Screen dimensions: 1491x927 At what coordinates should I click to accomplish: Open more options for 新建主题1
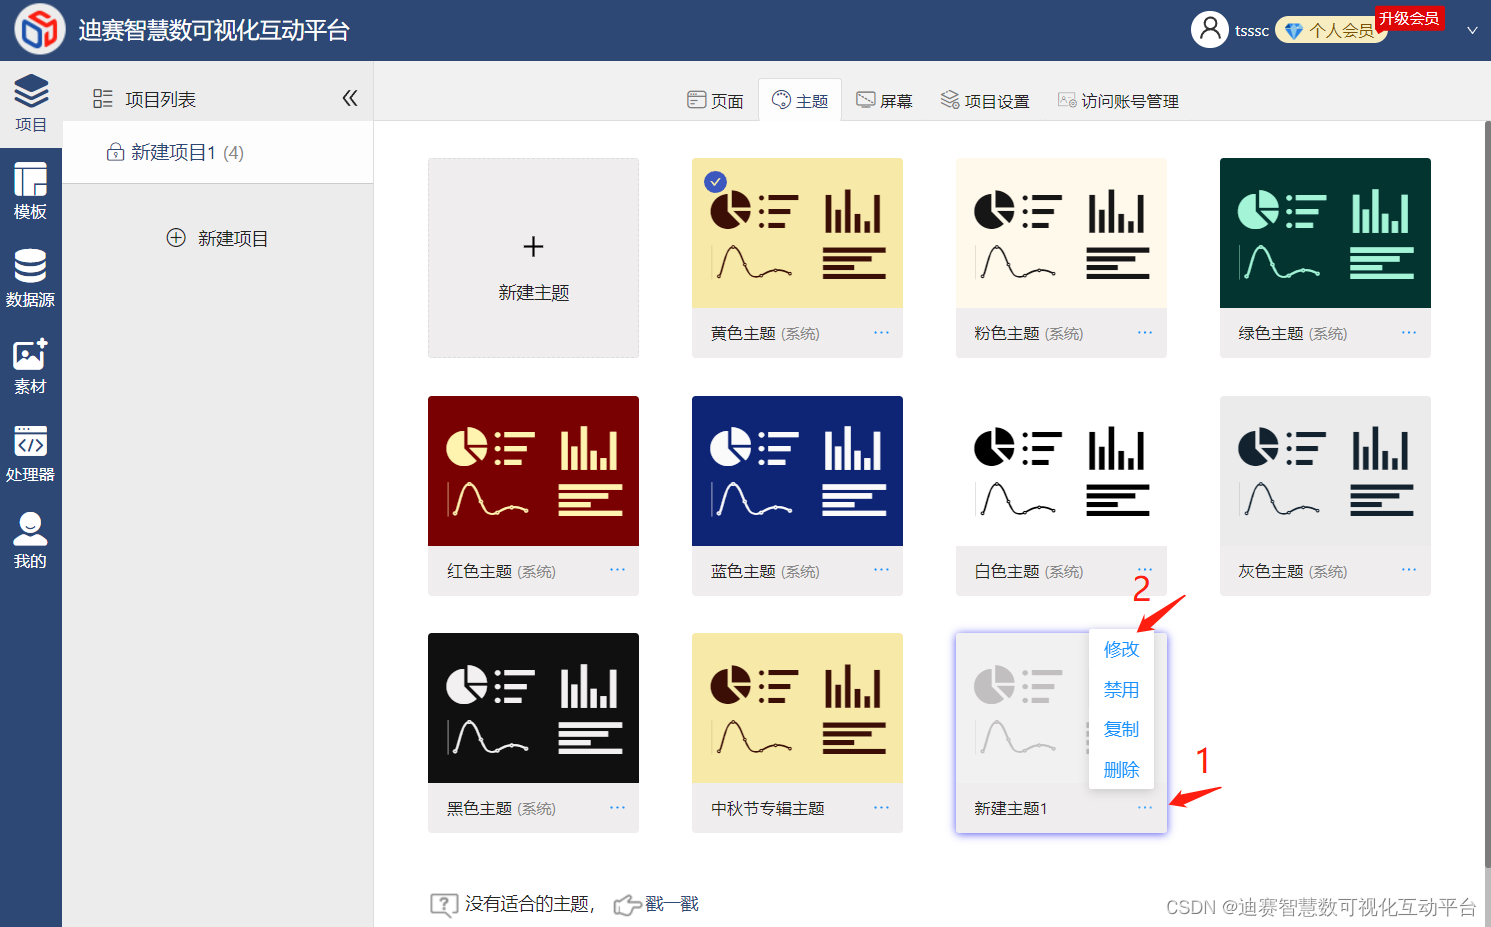(x=1145, y=807)
